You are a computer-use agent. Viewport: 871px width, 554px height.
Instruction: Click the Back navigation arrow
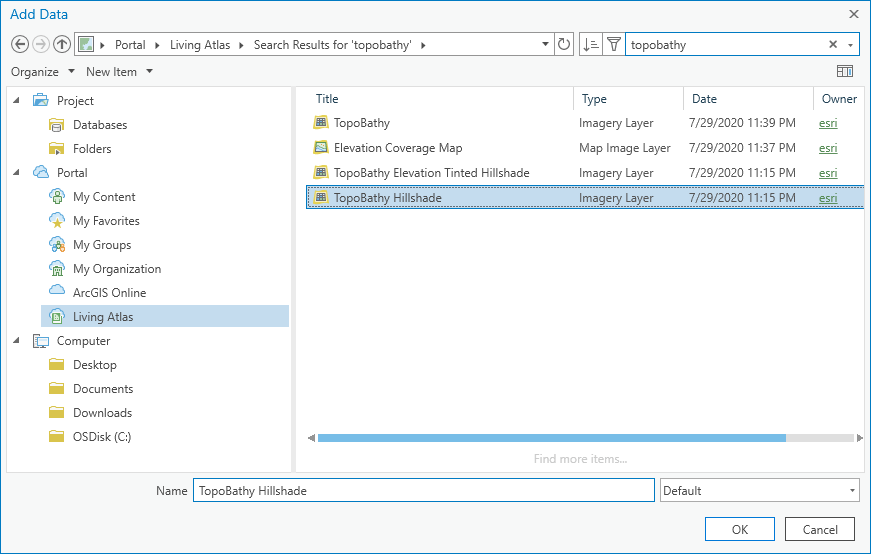click(x=19, y=44)
